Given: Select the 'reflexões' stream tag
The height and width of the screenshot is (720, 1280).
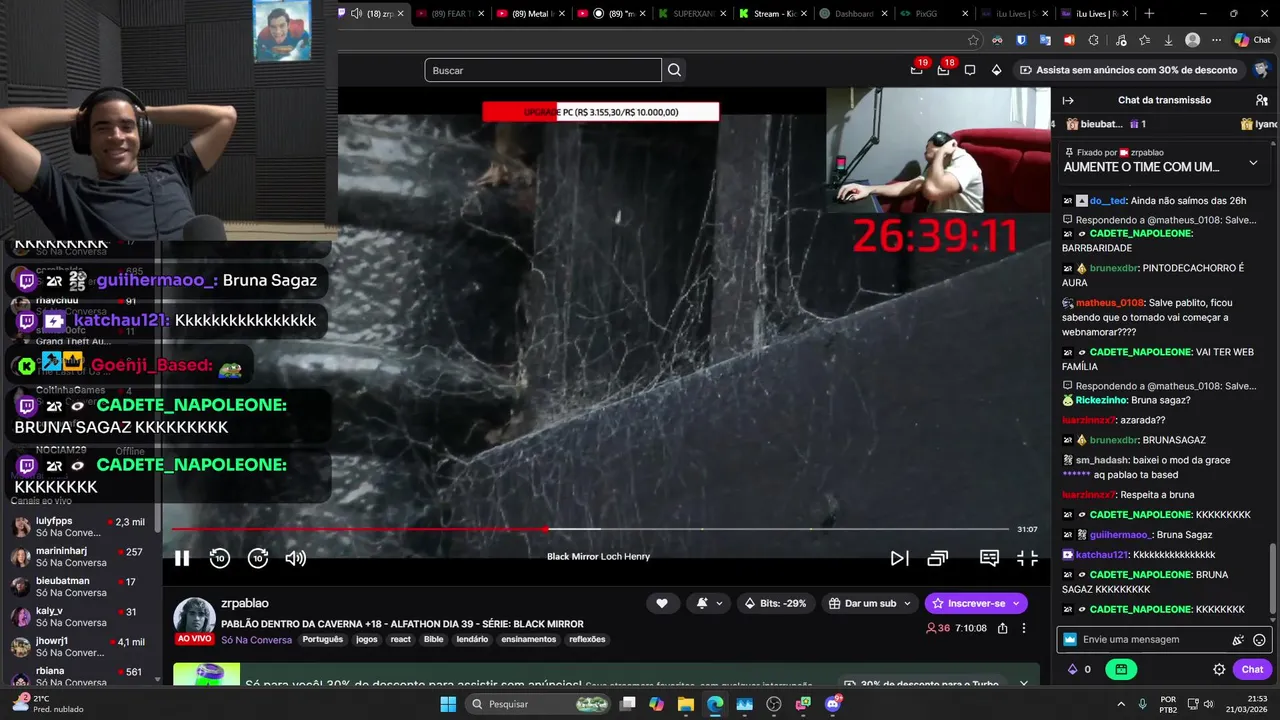Looking at the screenshot, I should (x=588, y=640).
